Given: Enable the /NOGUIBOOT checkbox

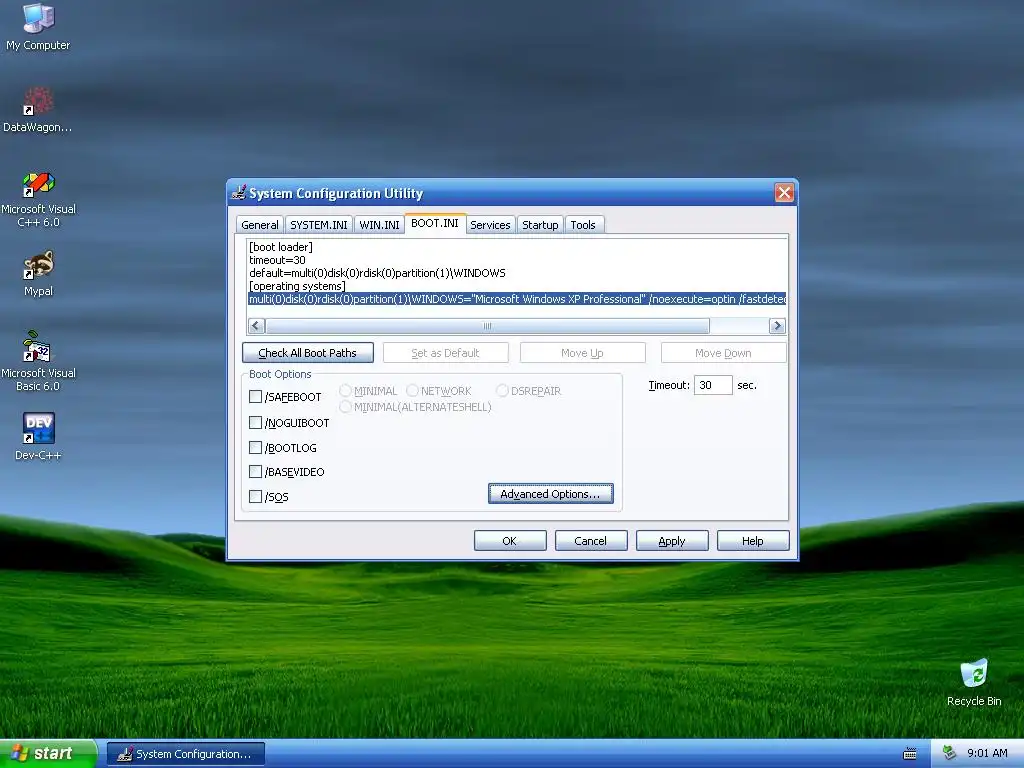Looking at the screenshot, I should coord(255,423).
